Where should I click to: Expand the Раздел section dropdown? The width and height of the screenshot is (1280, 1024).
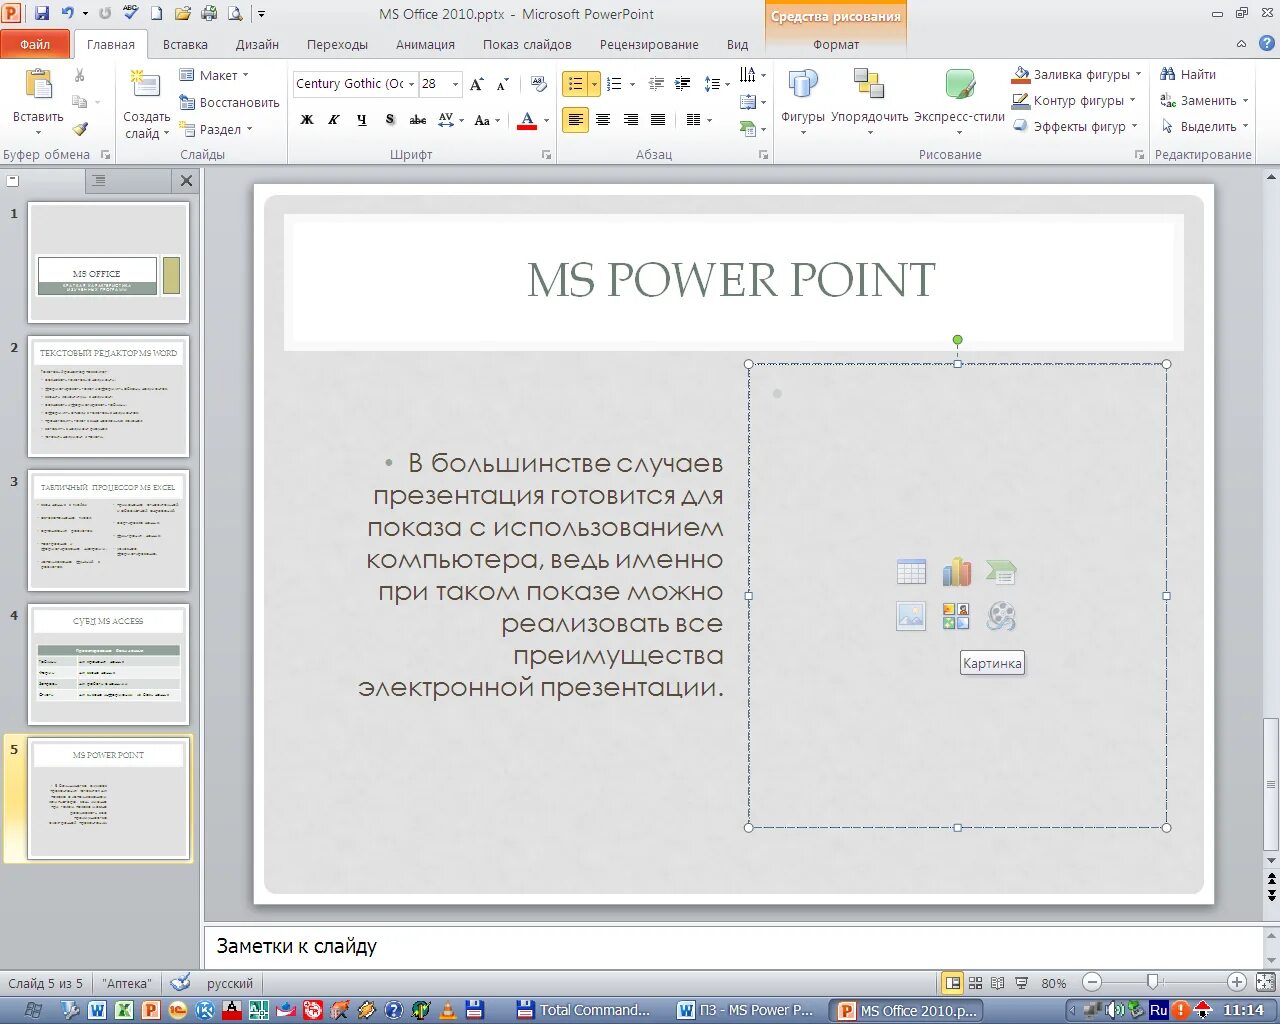pos(216,129)
